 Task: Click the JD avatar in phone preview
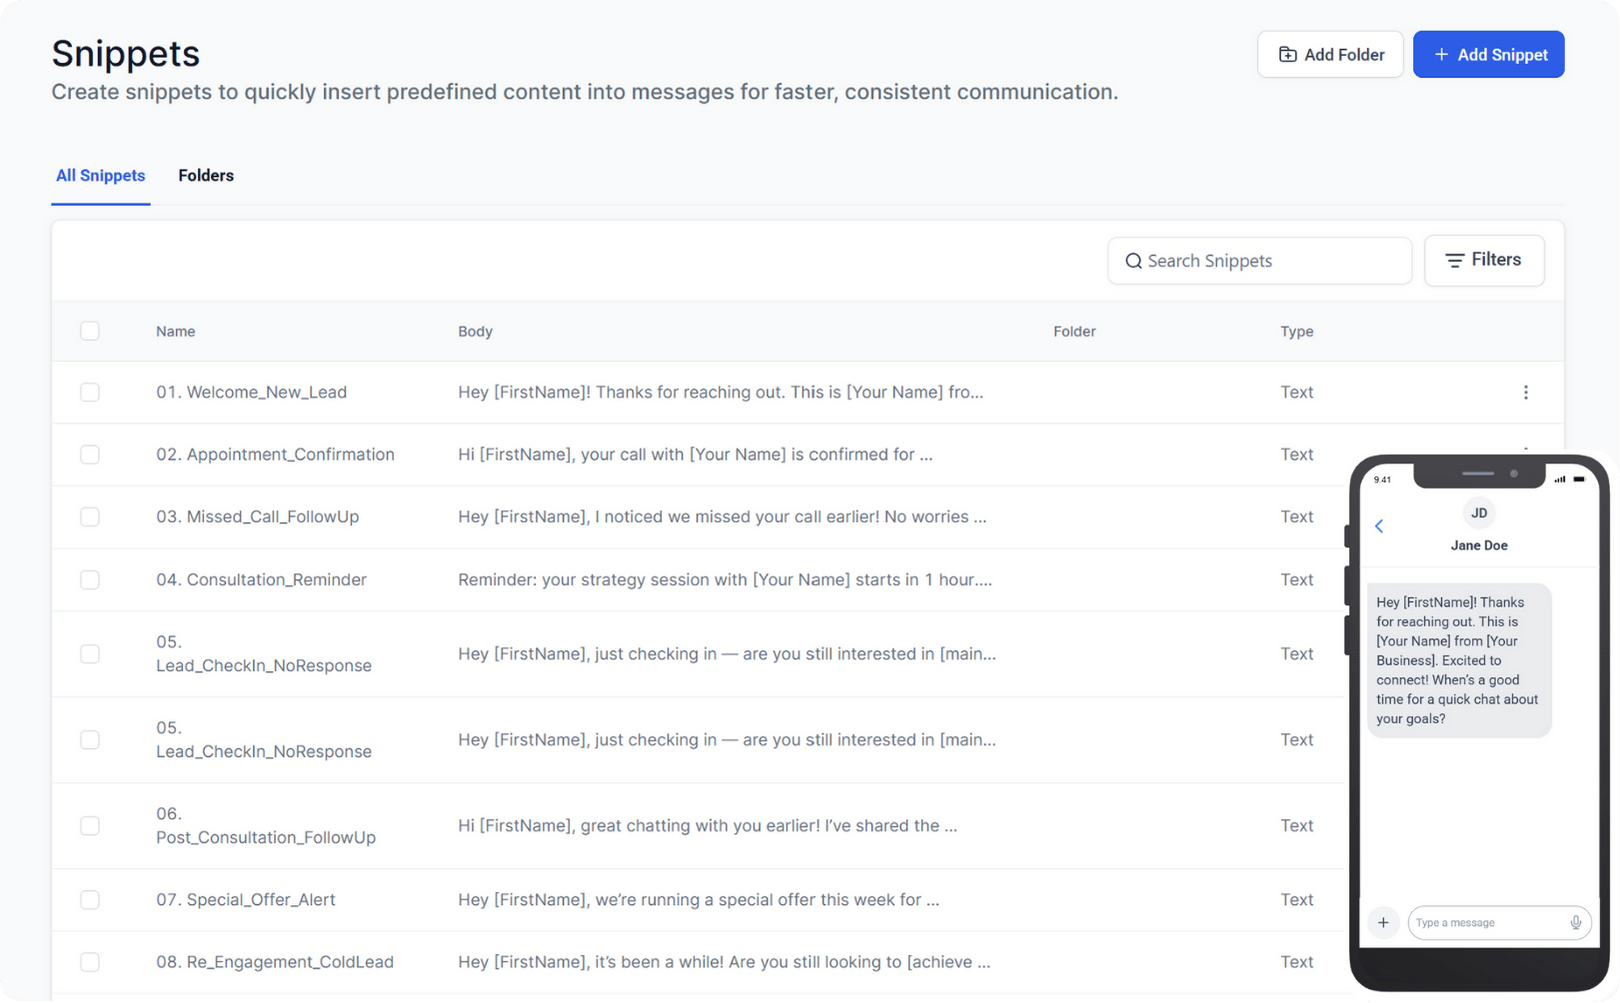pos(1479,513)
